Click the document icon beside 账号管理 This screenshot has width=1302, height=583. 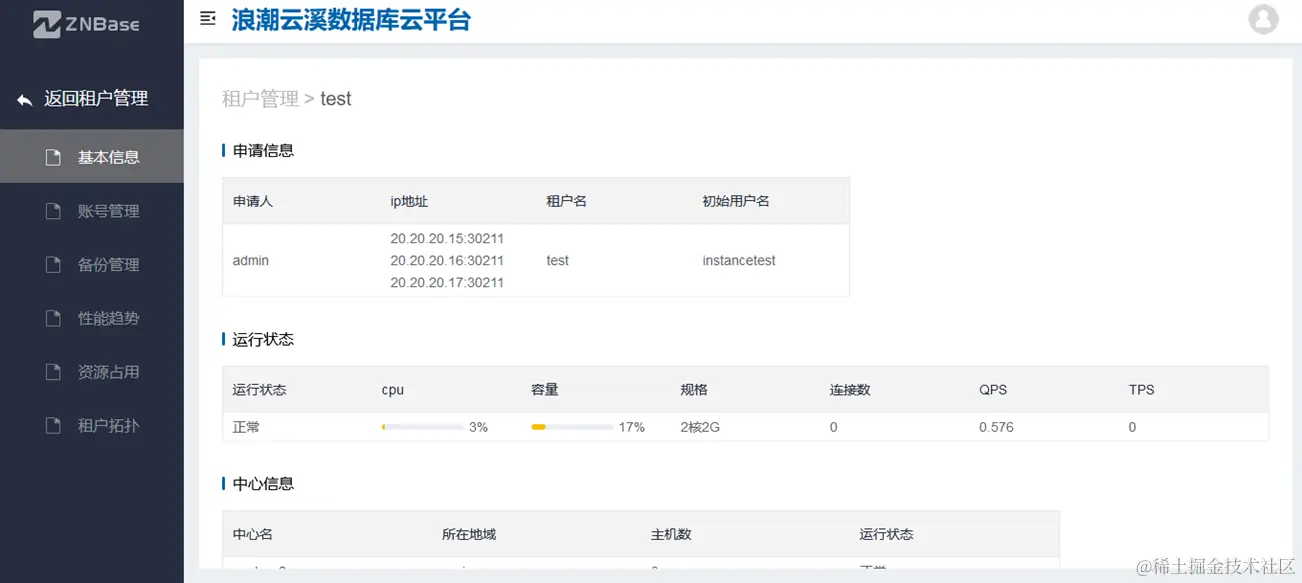54,211
